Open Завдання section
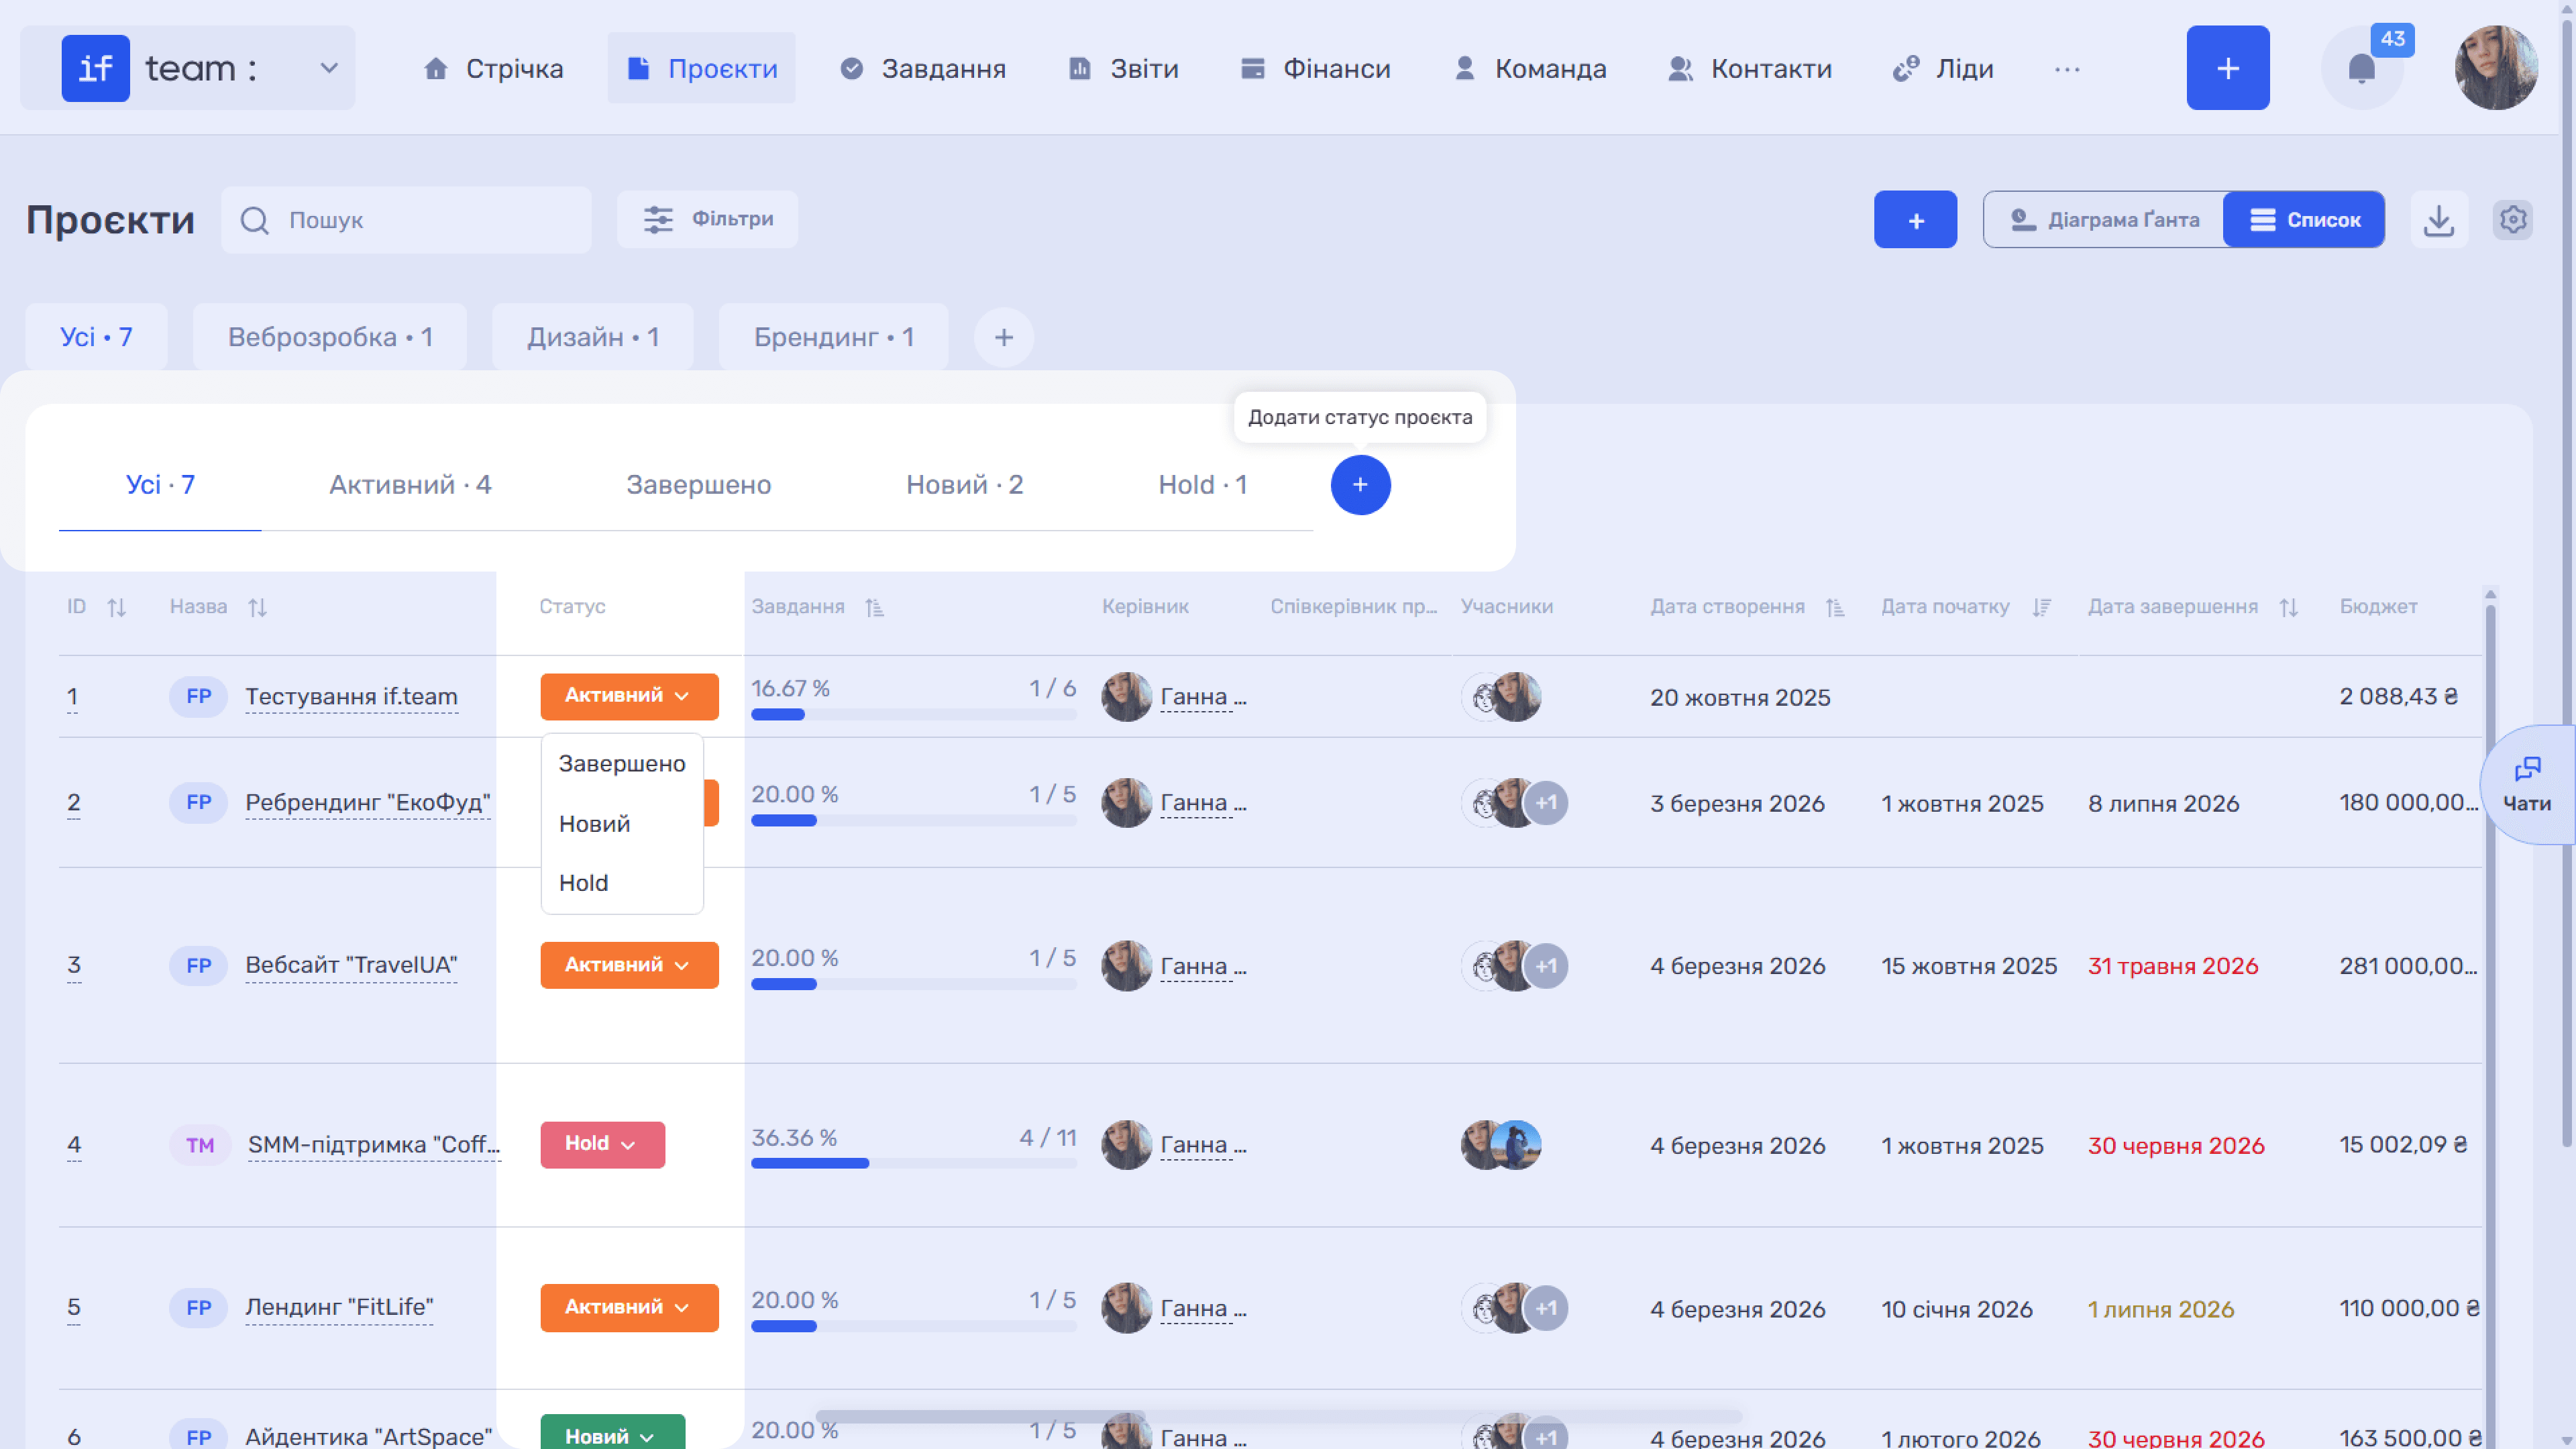Screen dimensions: 2576x1449 click(922, 68)
